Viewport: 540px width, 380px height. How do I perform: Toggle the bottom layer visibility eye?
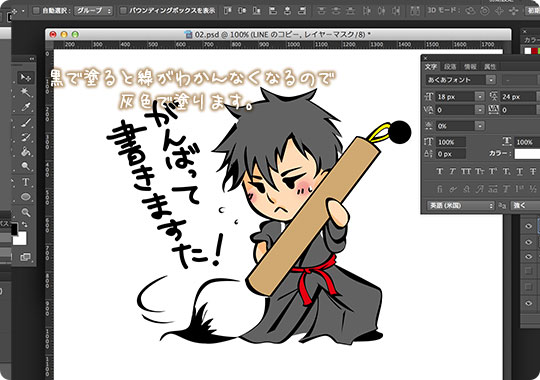tap(529, 303)
